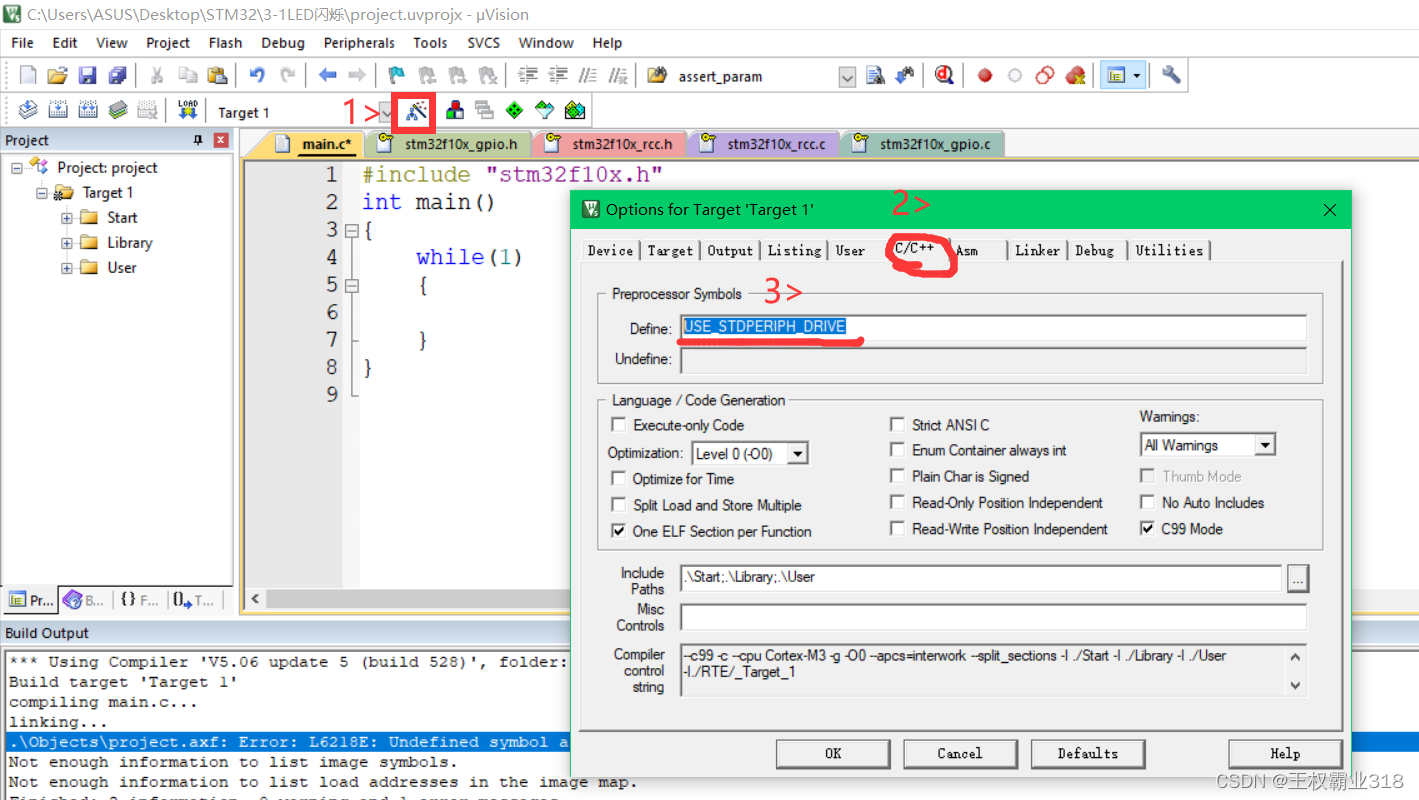
Task: Click the Include Paths browse button
Action: (1297, 578)
